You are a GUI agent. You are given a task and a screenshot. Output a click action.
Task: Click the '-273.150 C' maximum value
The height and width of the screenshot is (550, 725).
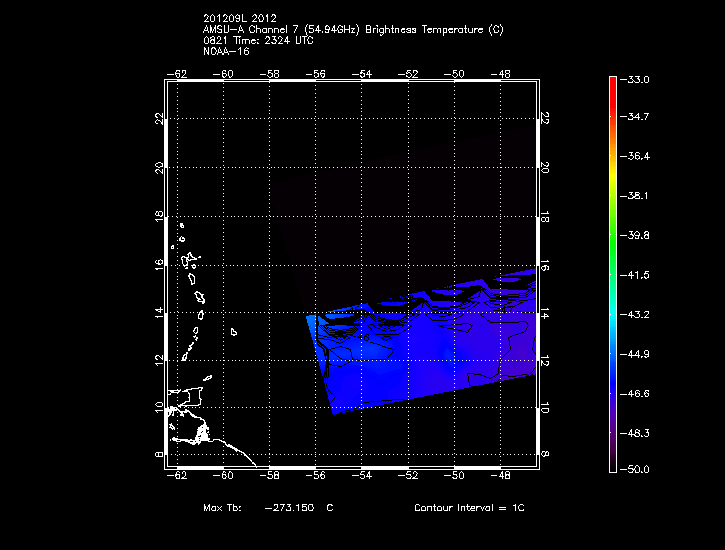pos(299,508)
